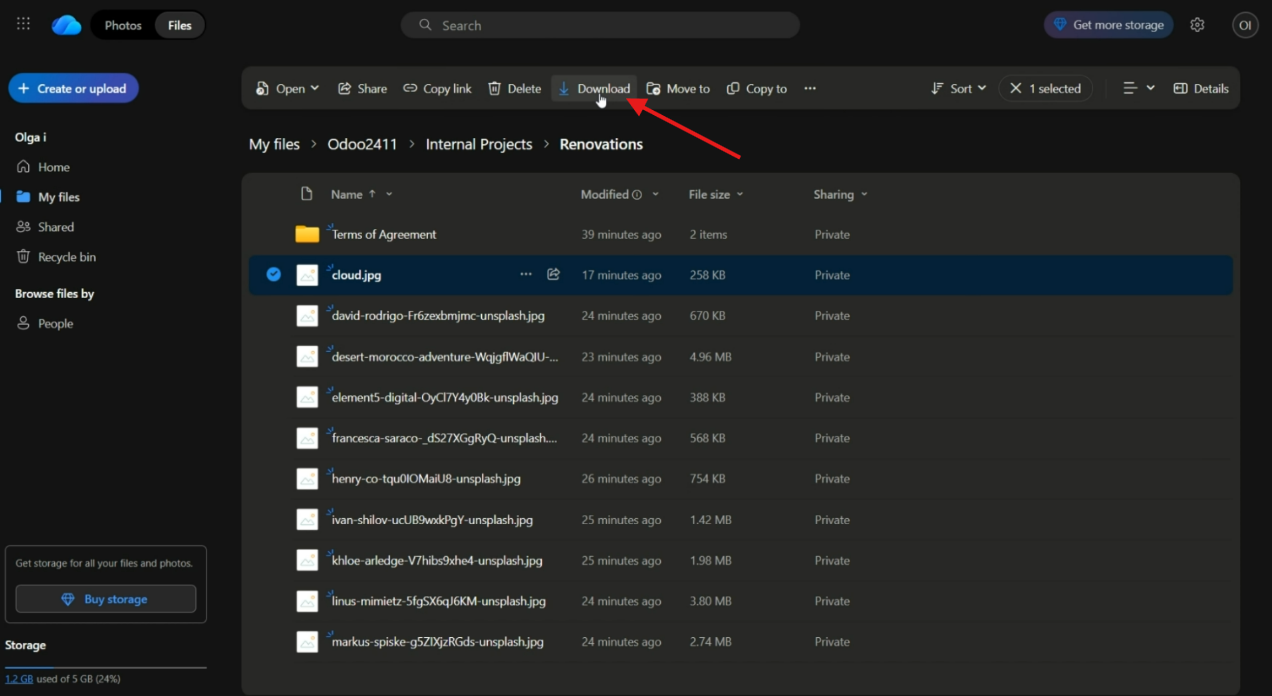Click into the Search field
The image size is (1272, 696).
pyautogui.click(x=600, y=25)
